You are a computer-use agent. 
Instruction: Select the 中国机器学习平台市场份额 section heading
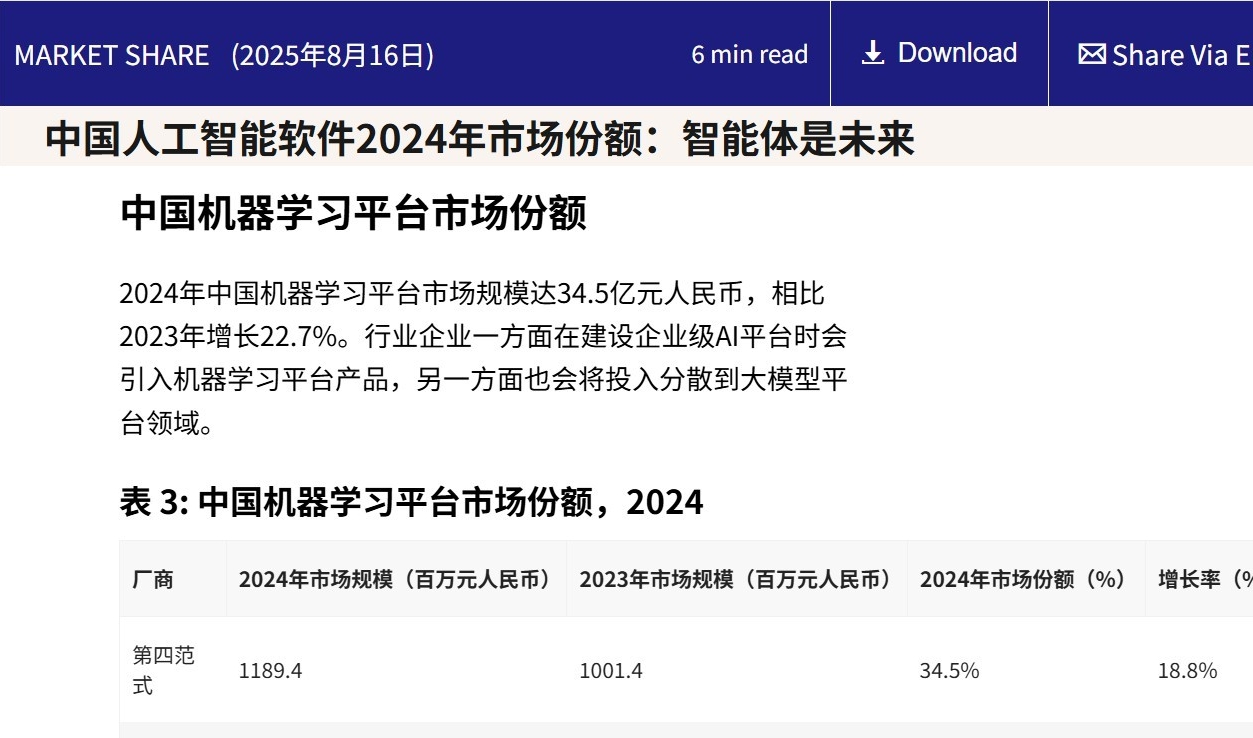tap(353, 213)
